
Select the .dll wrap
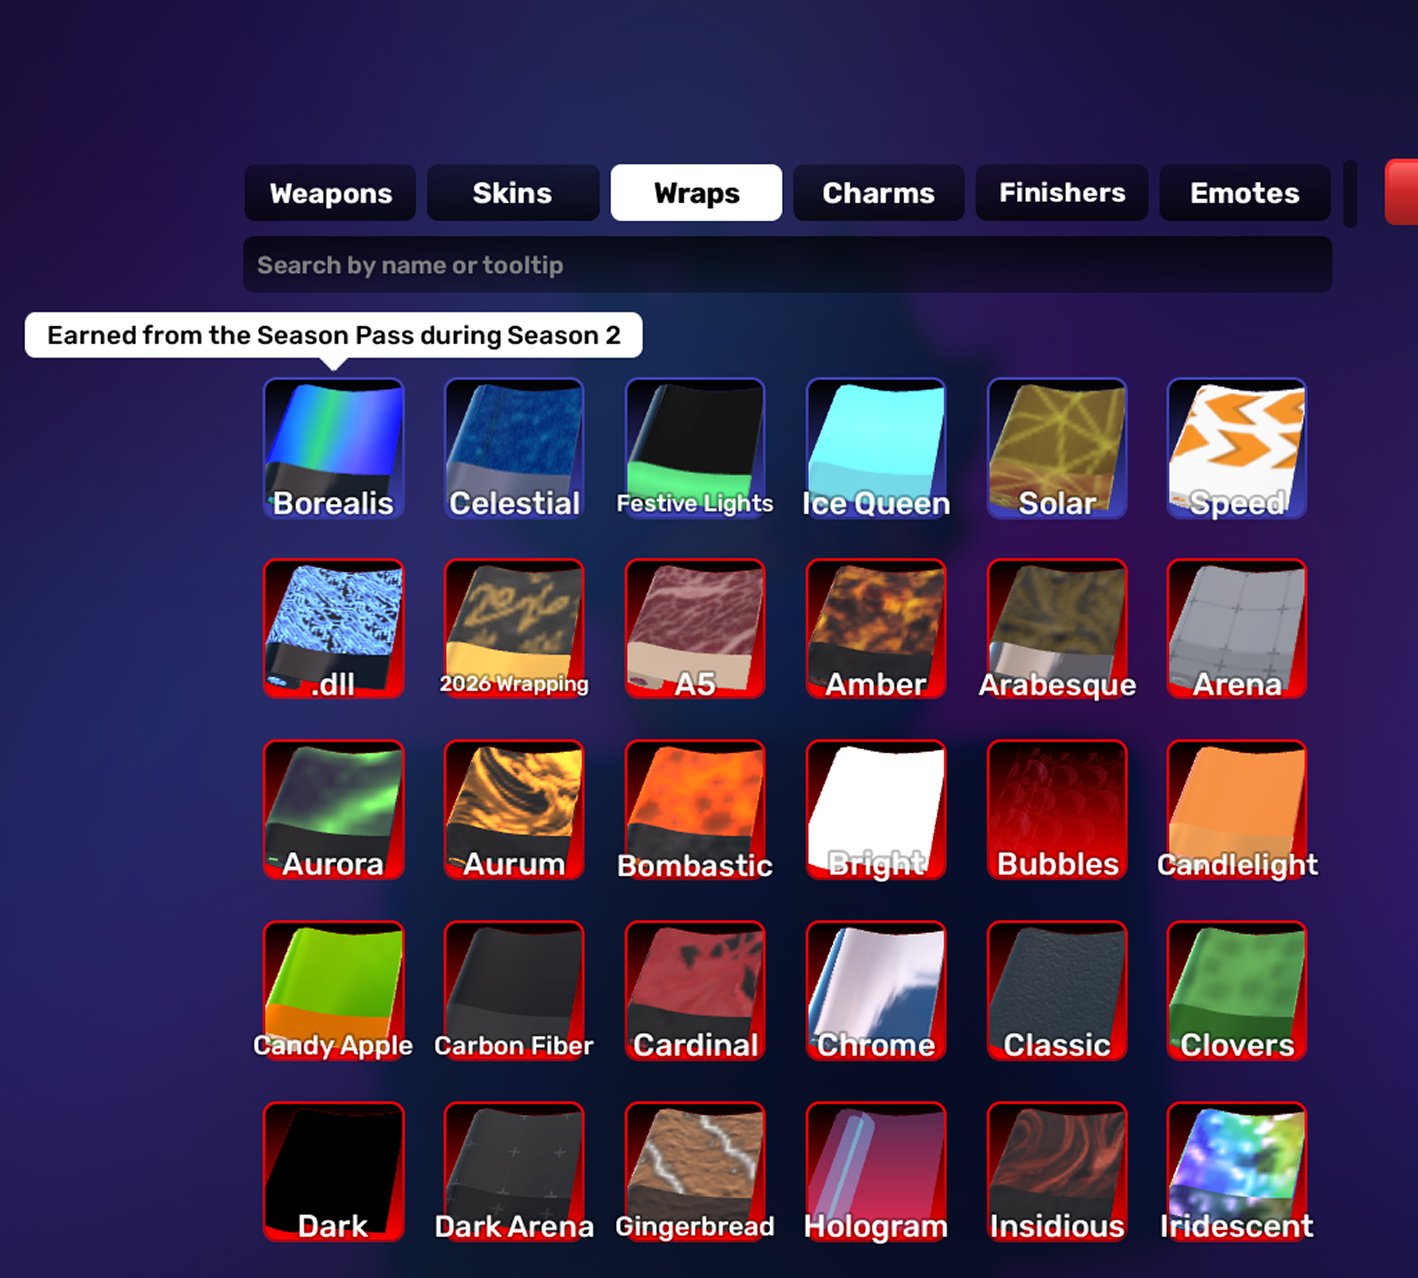pyautogui.click(x=334, y=629)
